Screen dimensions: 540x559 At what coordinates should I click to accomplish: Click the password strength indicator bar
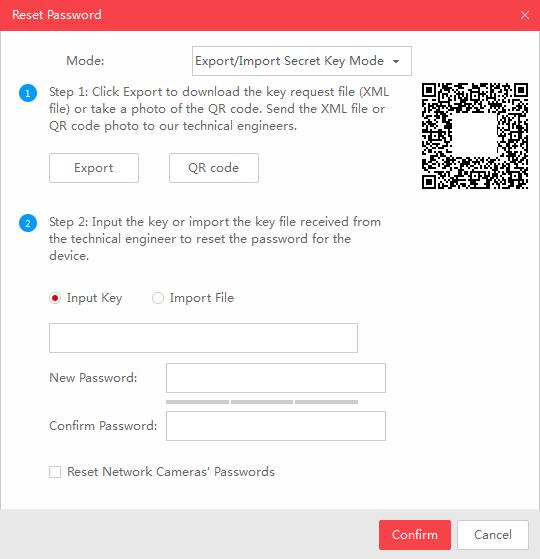[x=262, y=402]
